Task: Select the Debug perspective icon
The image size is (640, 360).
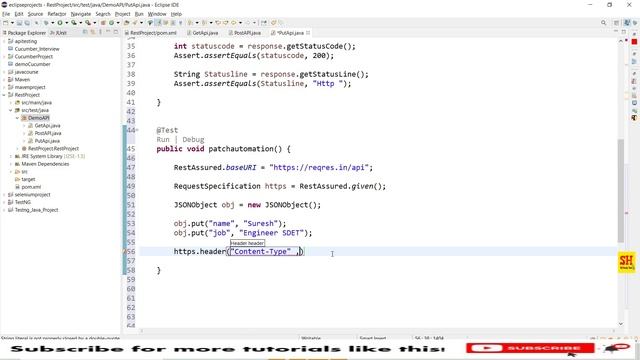Action: [635, 23]
